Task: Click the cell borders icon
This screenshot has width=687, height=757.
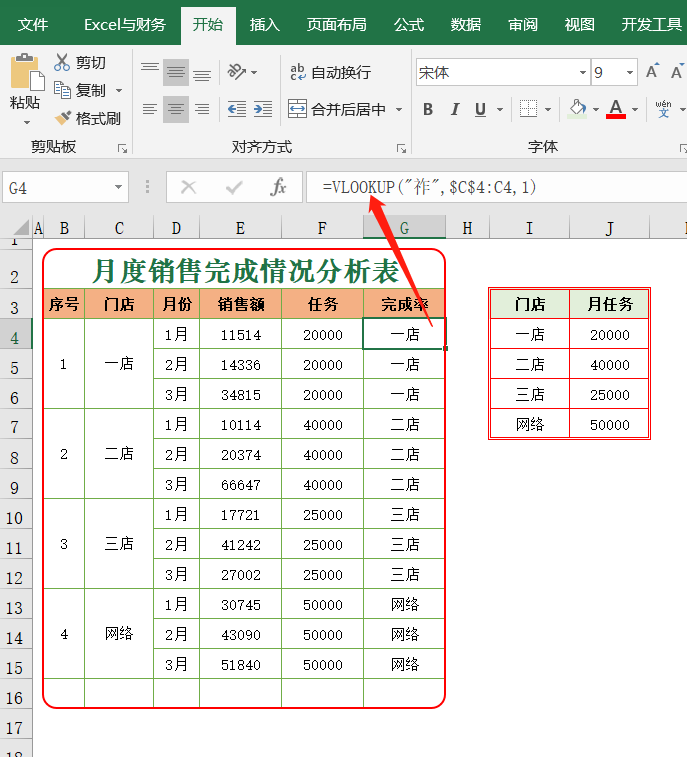Action: point(528,109)
